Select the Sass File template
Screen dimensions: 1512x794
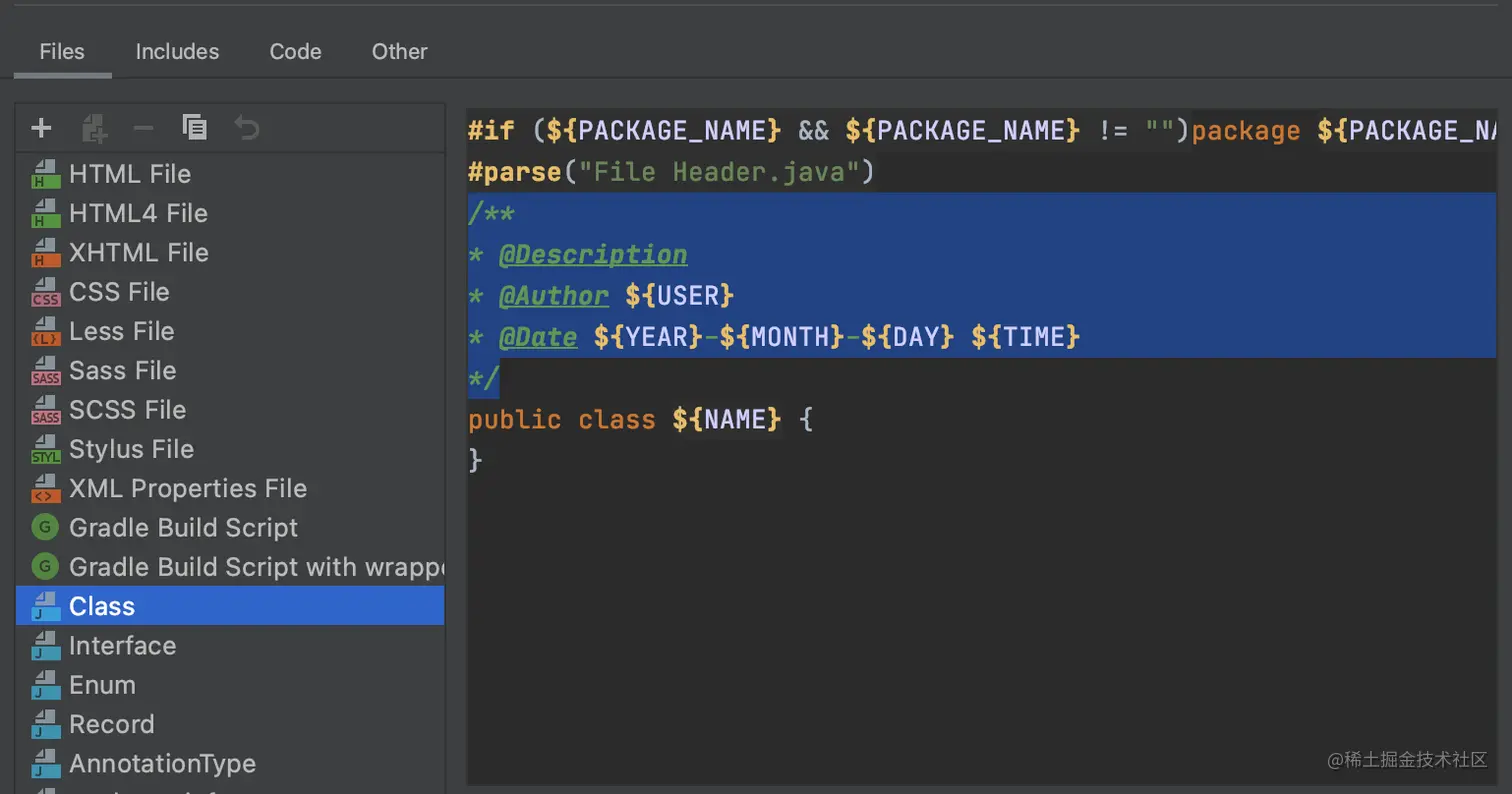(x=230, y=370)
